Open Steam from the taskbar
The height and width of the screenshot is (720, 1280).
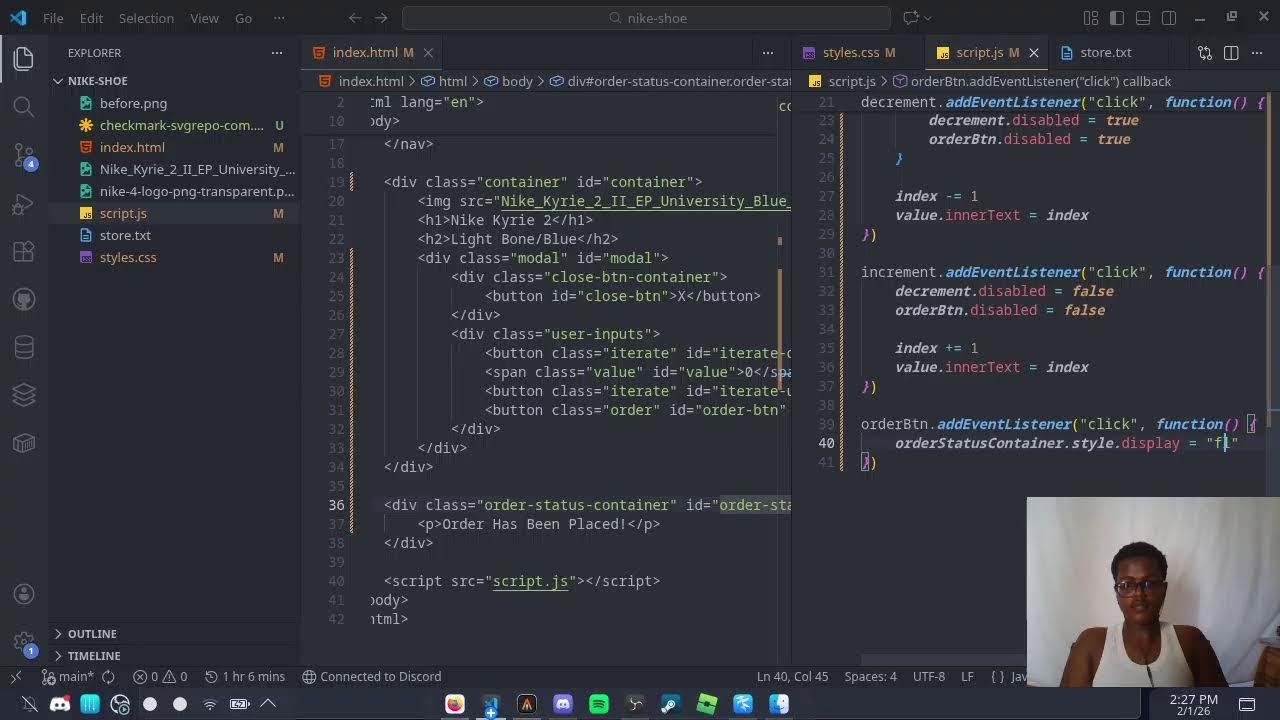tap(671, 704)
